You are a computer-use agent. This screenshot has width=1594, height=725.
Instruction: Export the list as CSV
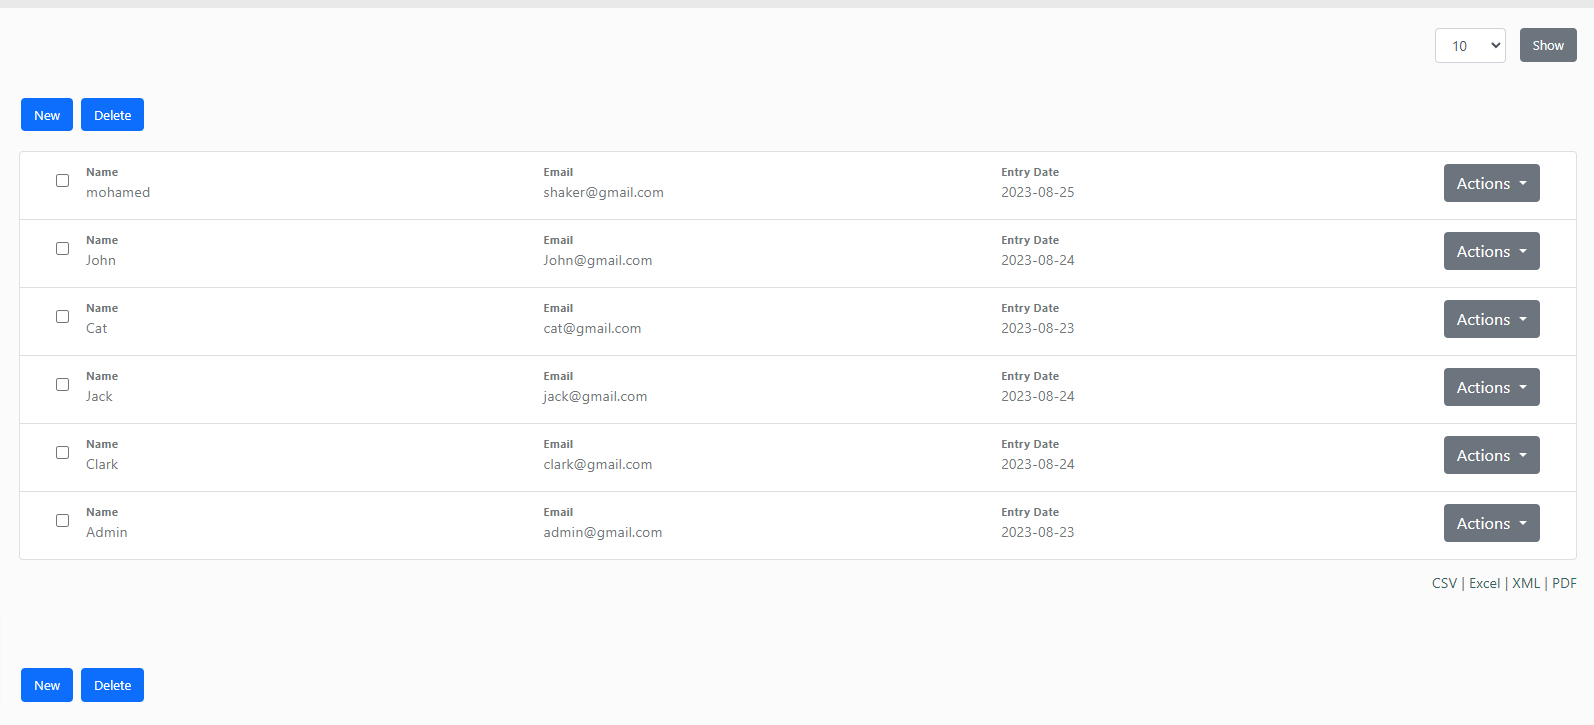[1444, 584]
